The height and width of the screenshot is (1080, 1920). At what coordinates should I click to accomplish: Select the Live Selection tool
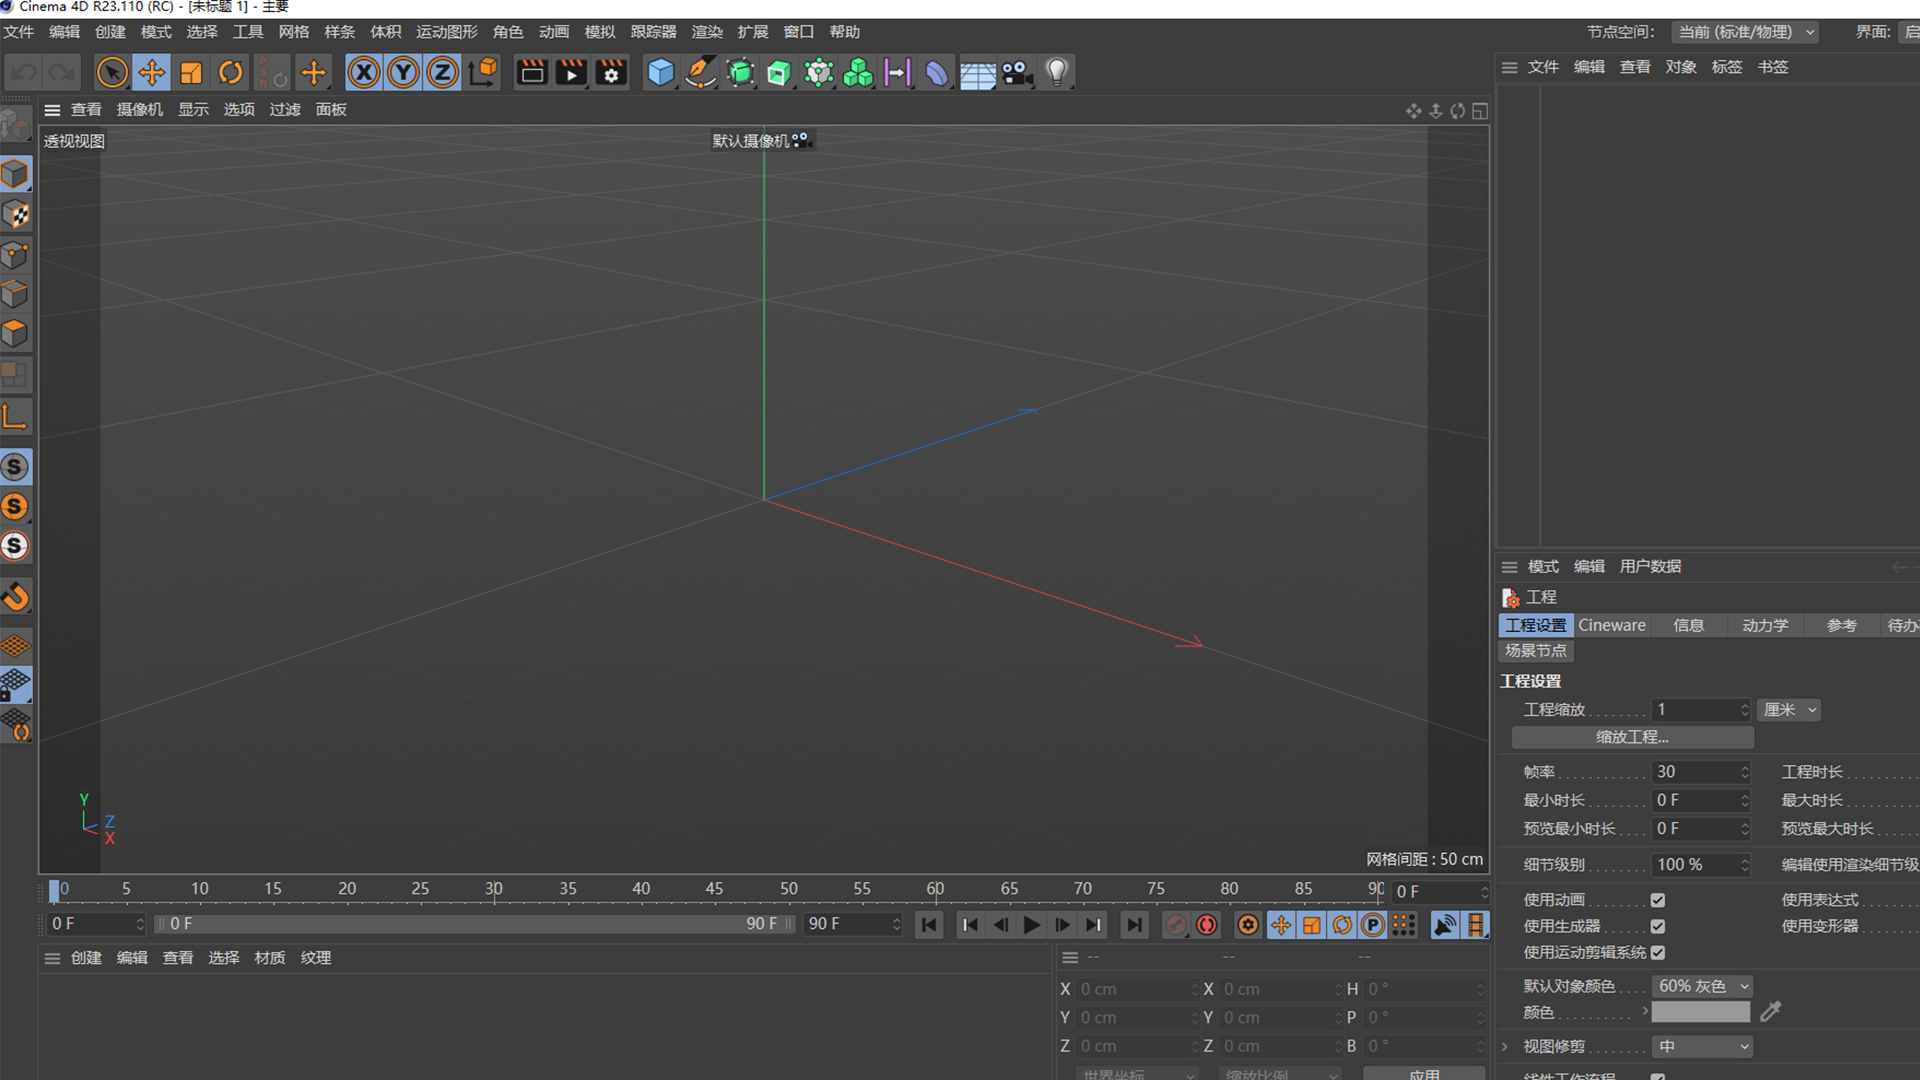(112, 72)
